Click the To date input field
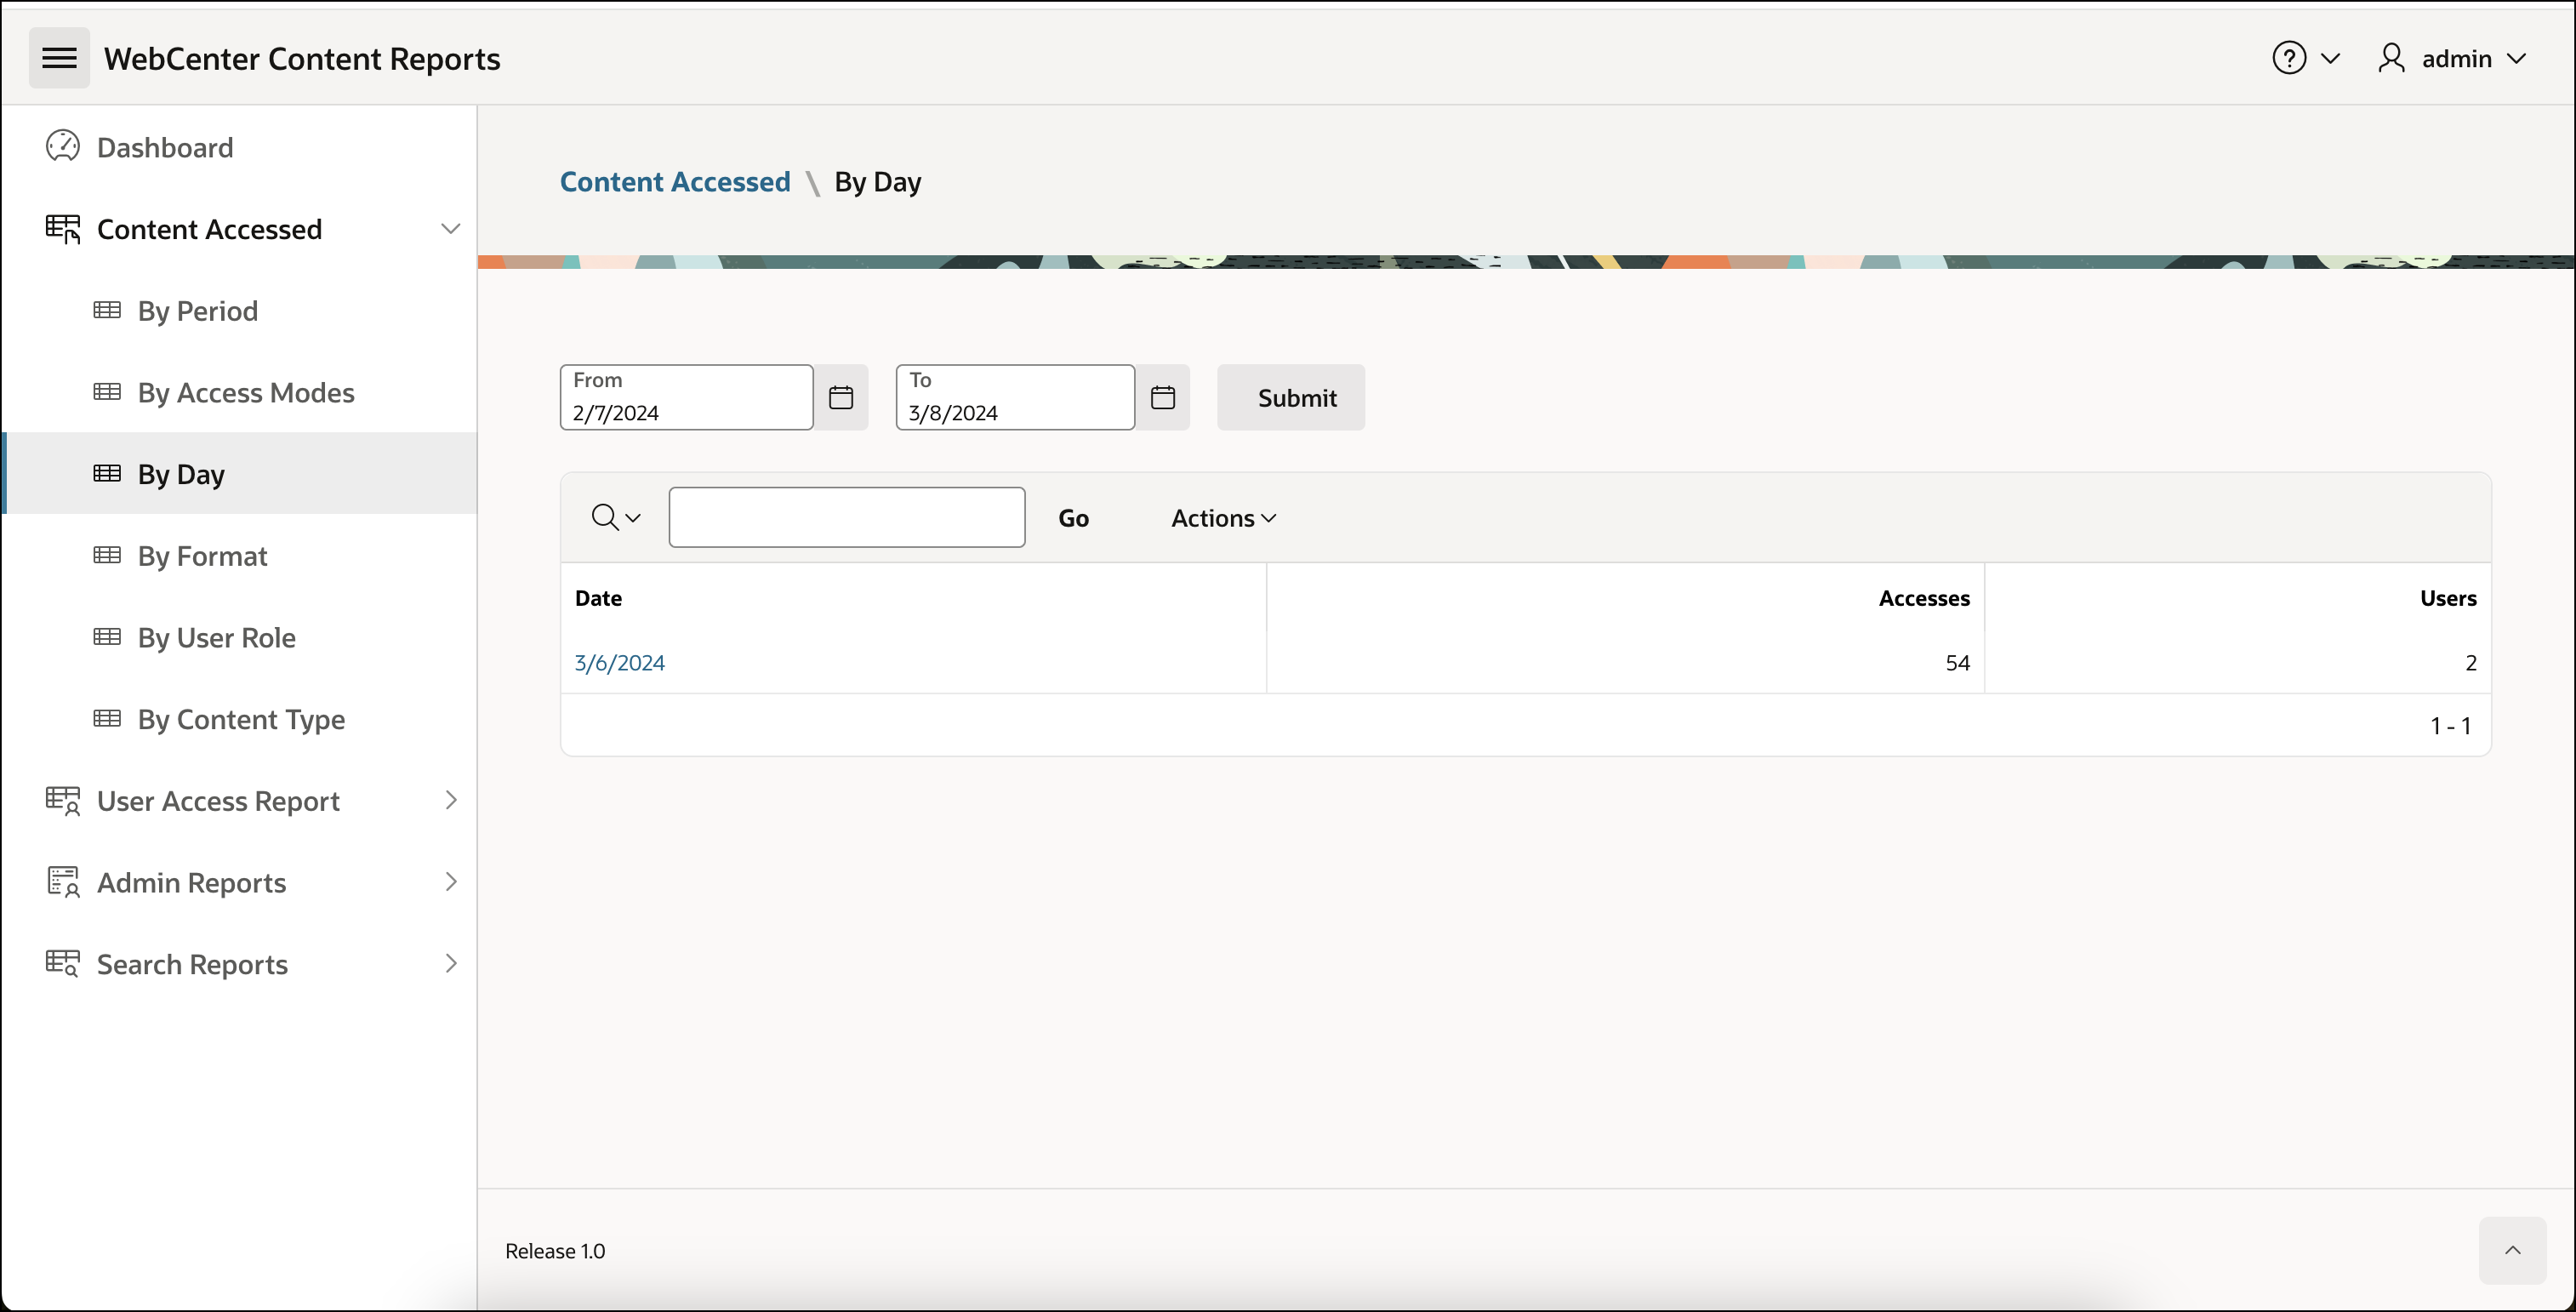2576x1312 pixels. pos(1015,398)
